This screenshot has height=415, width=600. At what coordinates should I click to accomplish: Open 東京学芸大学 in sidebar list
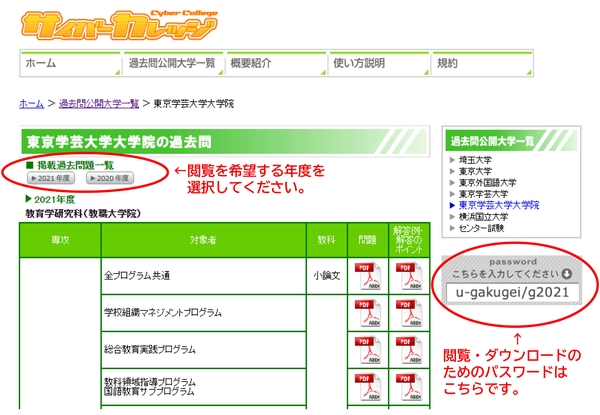point(483,194)
